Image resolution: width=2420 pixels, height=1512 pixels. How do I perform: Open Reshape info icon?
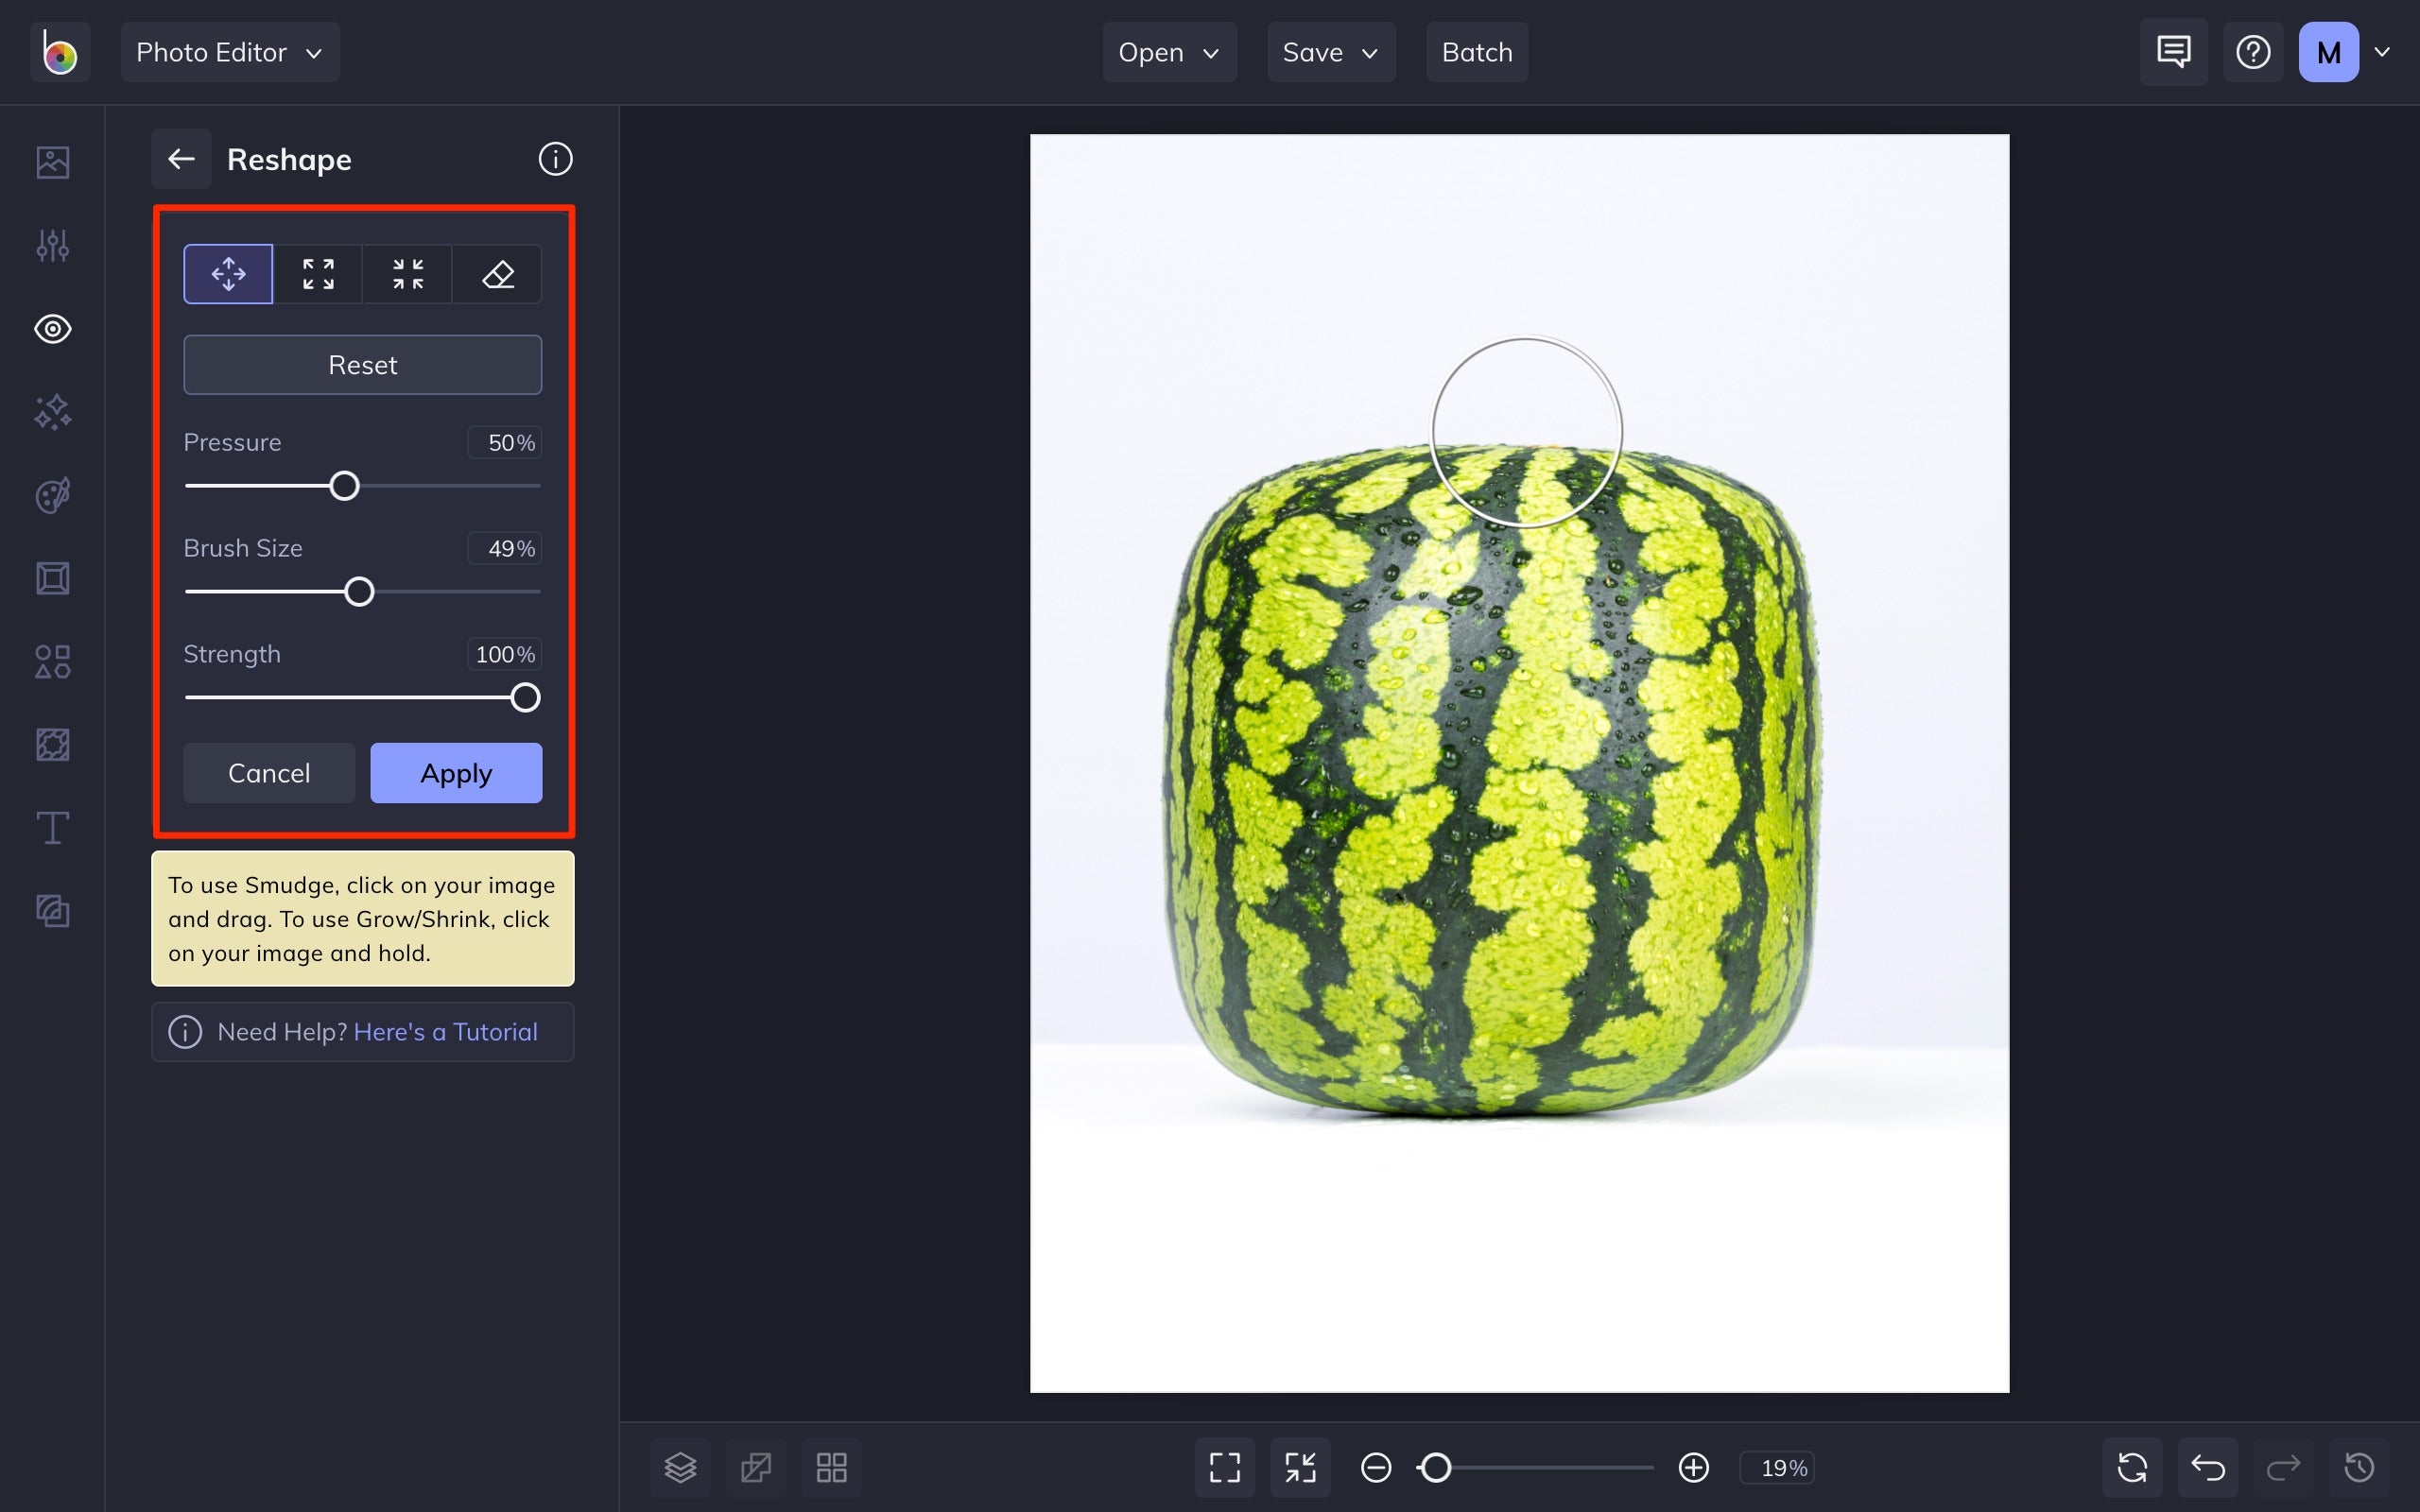(x=555, y=159)
